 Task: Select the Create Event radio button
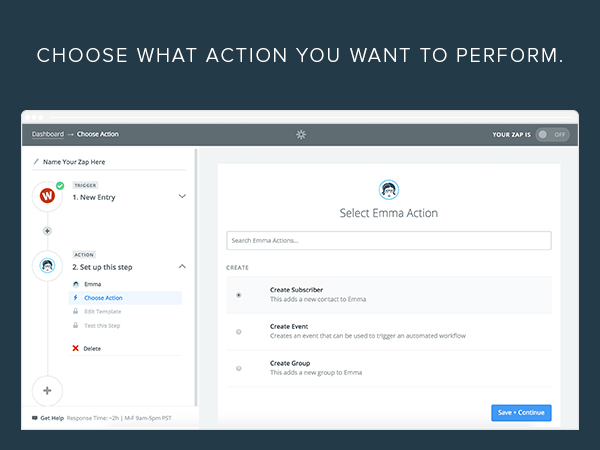coord(238,332)
